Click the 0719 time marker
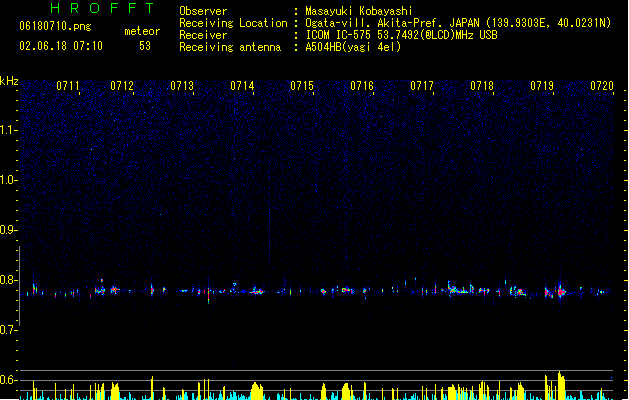 point(542,86)
